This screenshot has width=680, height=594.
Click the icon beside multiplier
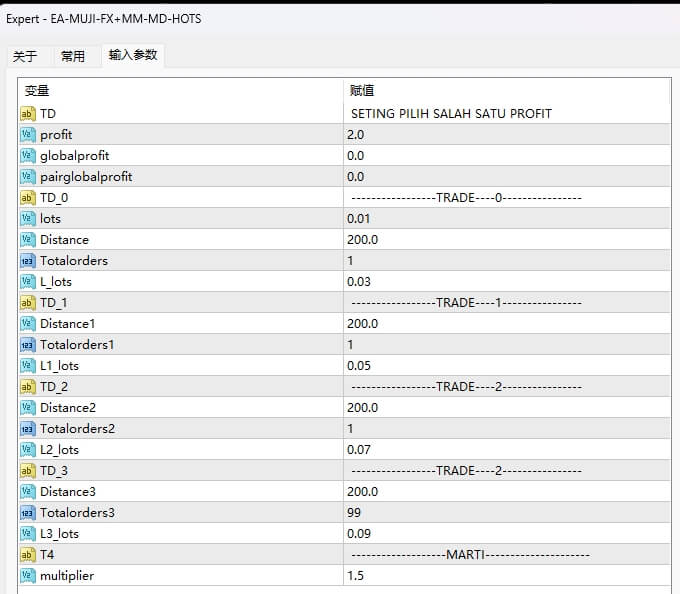[x=27, y=576]
